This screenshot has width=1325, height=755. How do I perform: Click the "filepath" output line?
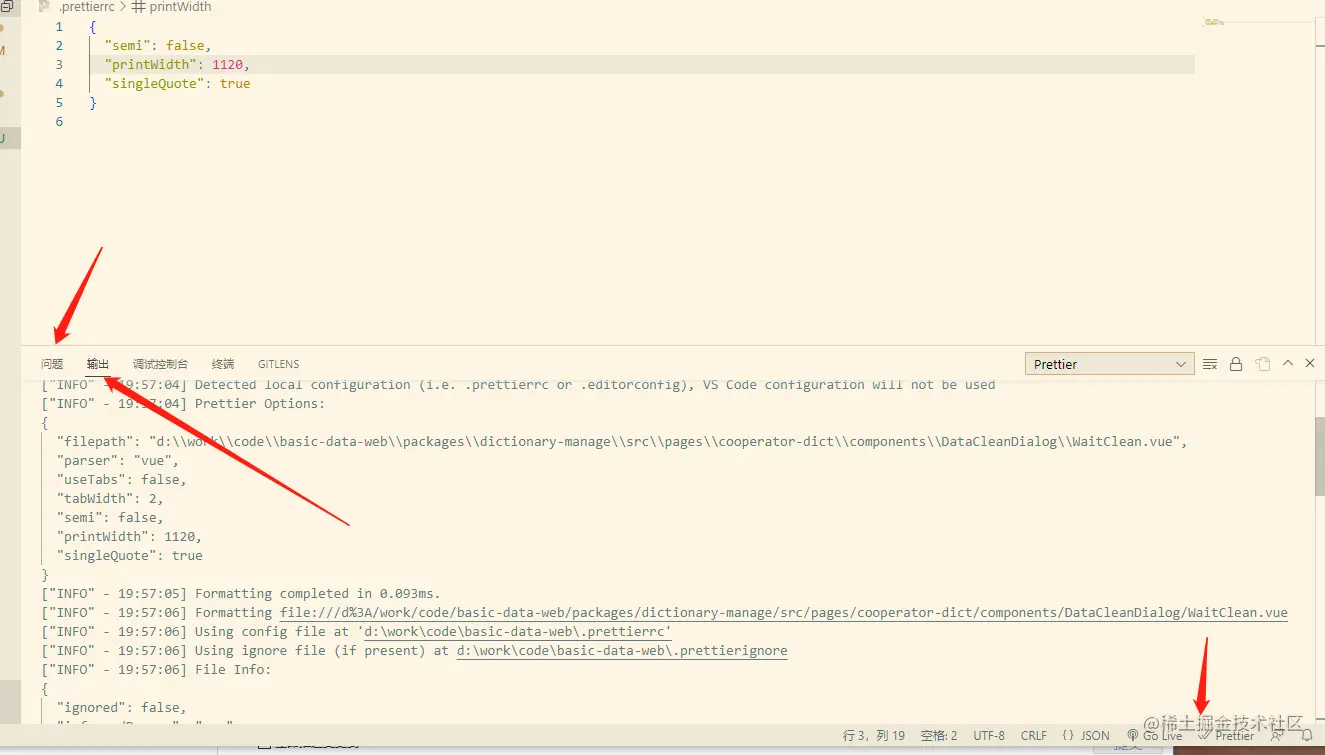[x=622, y=441]
